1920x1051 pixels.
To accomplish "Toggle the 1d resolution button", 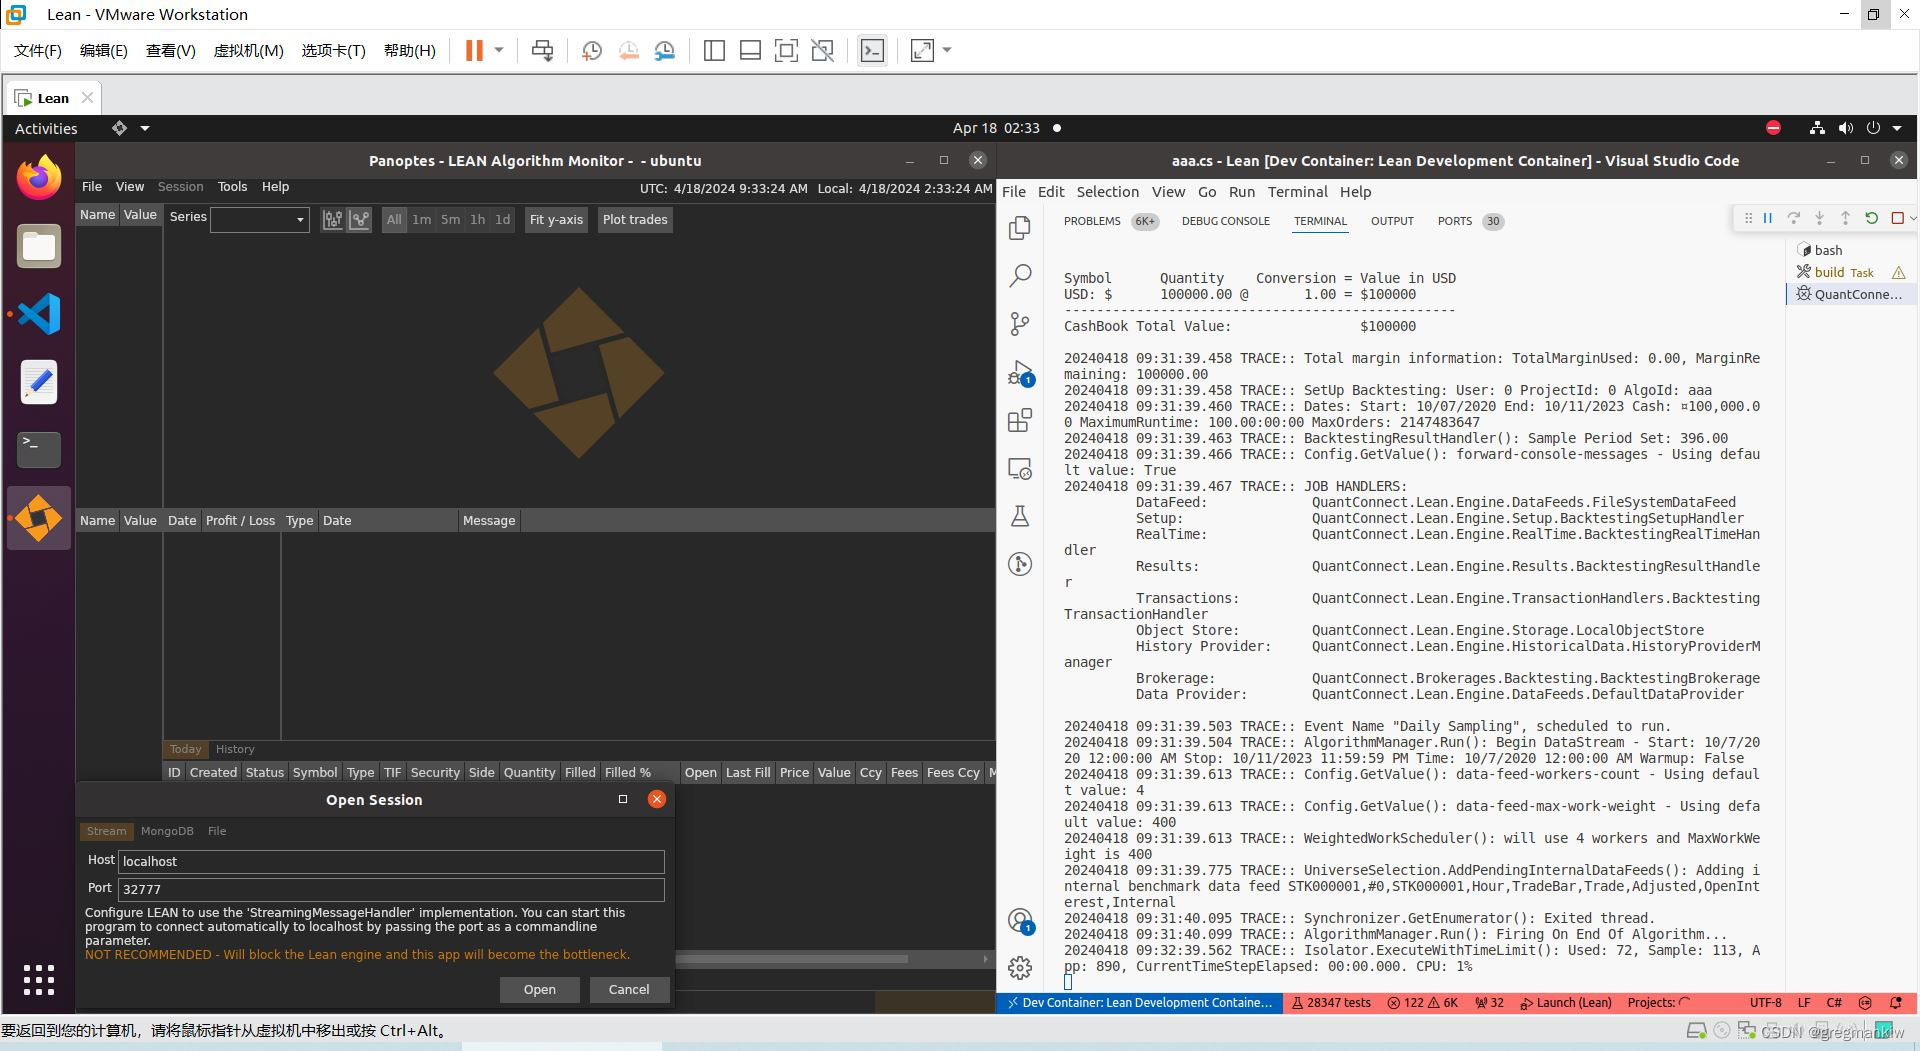I will coord(502,220).
